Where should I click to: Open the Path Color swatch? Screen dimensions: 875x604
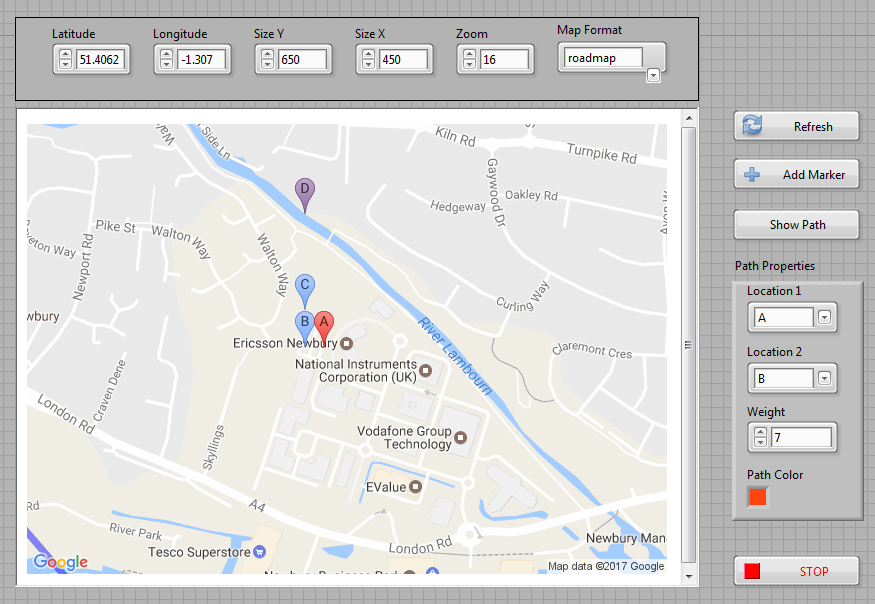point(758,496)
